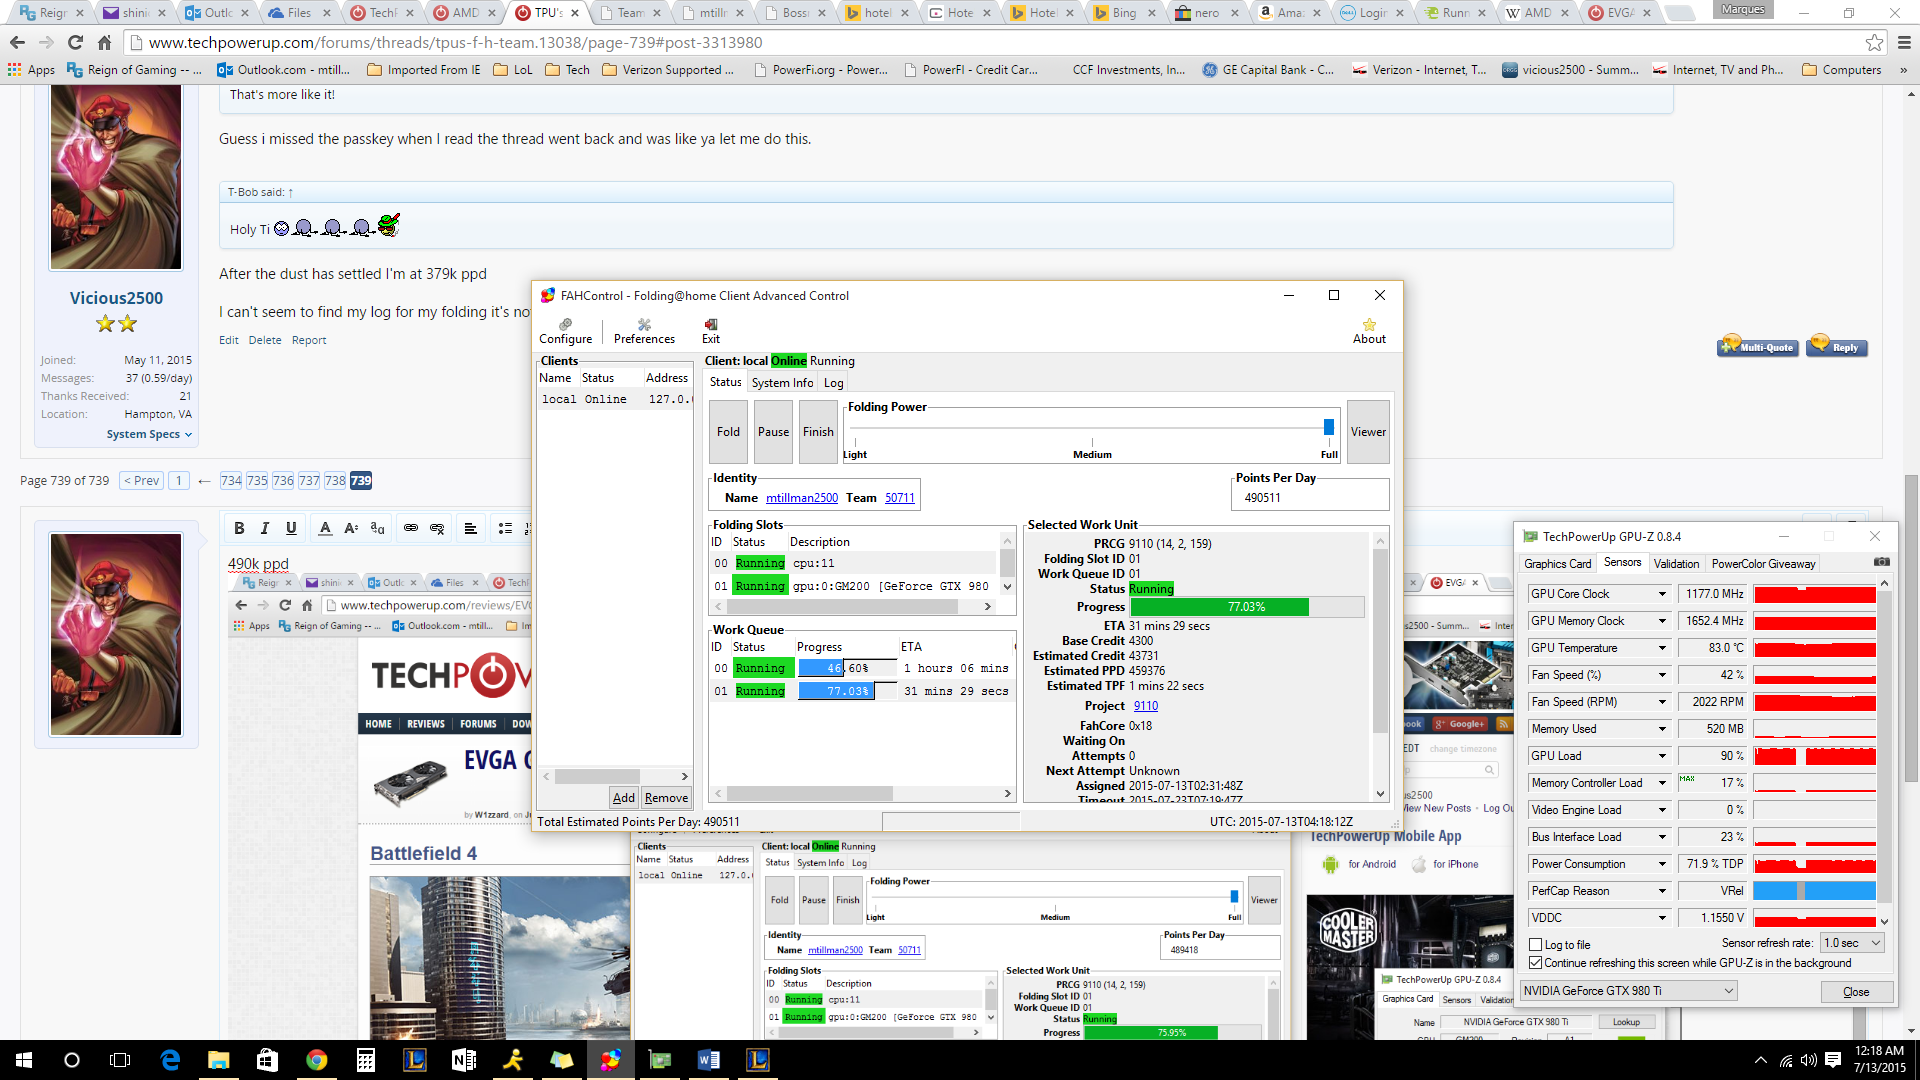
Task: Open NVIDIA GeForce GTX 980 Ti selector
Action: (x=1628, y=991)
